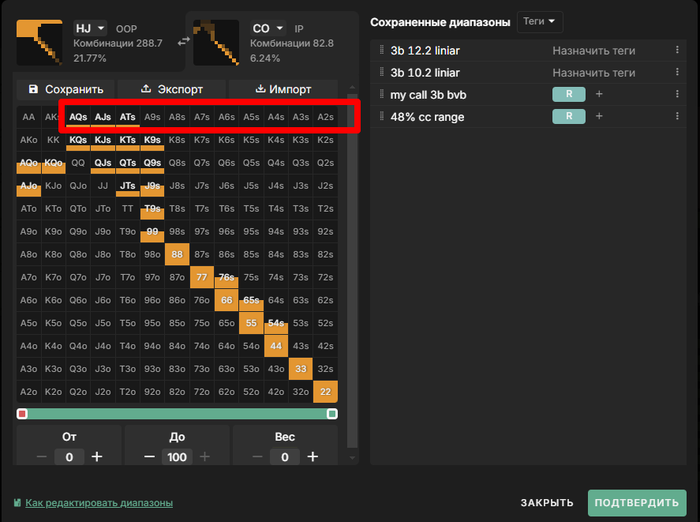Click scrollbar down arrow in range editor
The image size is (700, 522).
[352, 458]
